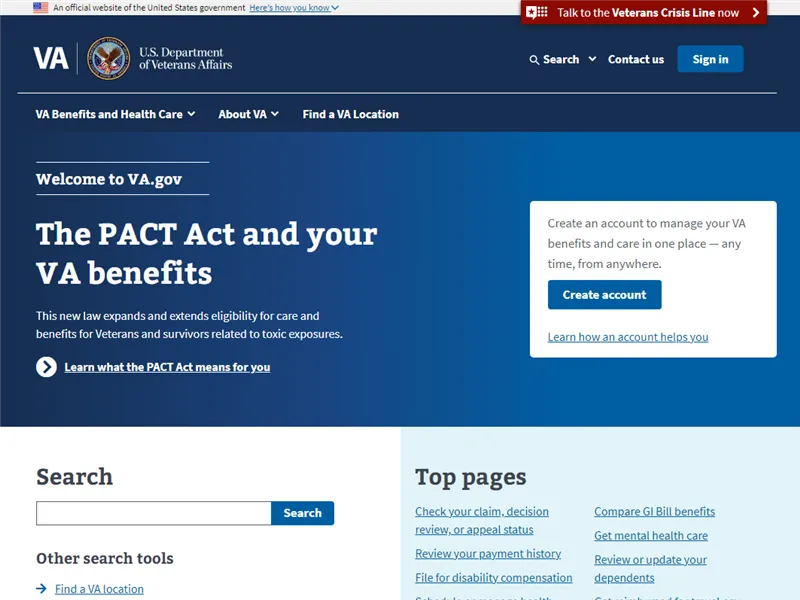Click the circled arrow icon beside PACT Act link

(x=46, y=367)
